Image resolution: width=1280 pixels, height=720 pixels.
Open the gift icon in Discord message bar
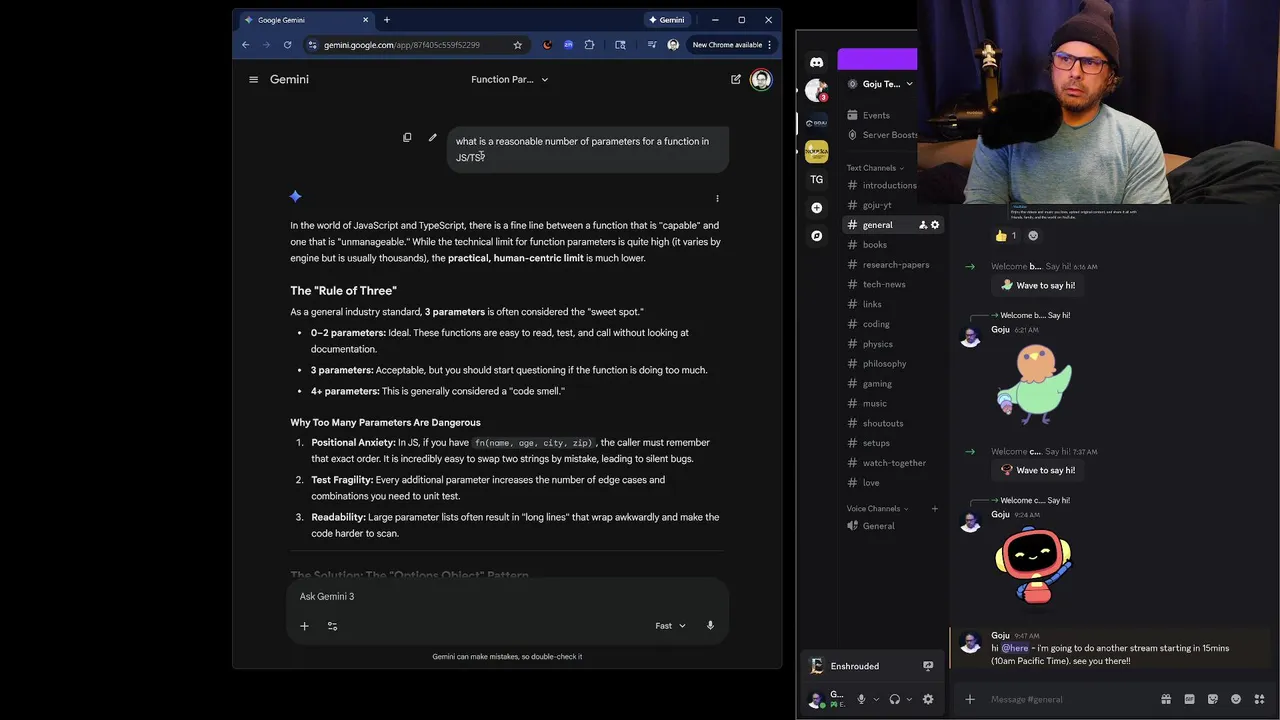point(1165,699)
